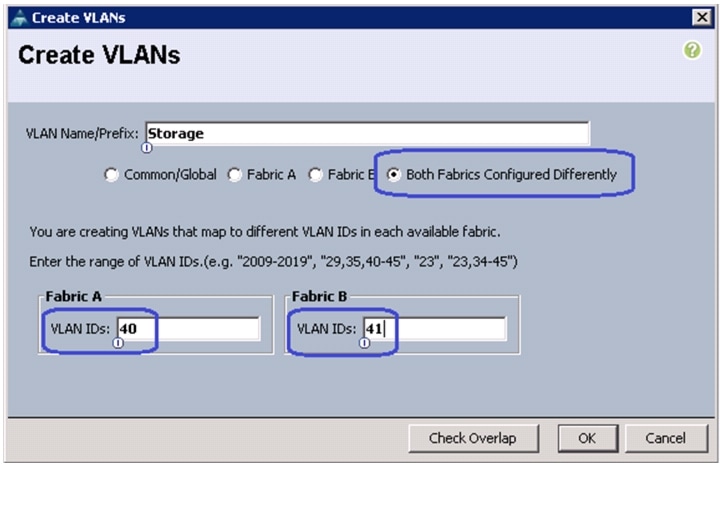Click the info marker under VLAN Name/Prefix

[146, 148]
